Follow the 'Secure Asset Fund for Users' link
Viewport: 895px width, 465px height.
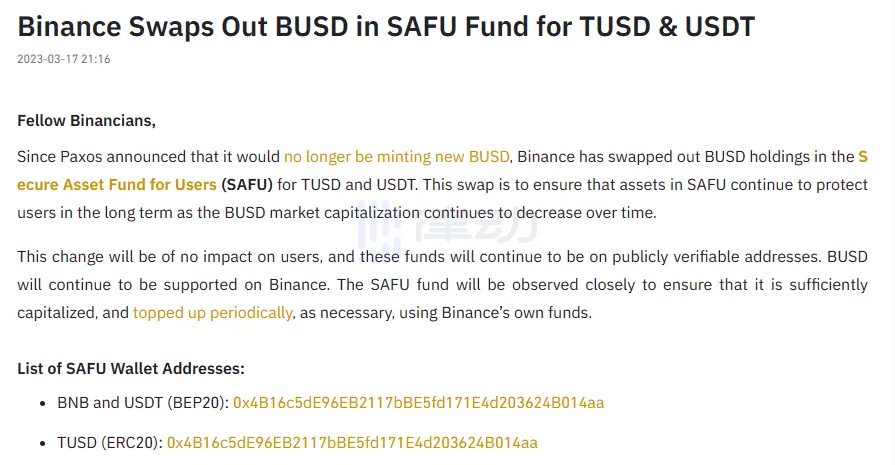(117, 184)
